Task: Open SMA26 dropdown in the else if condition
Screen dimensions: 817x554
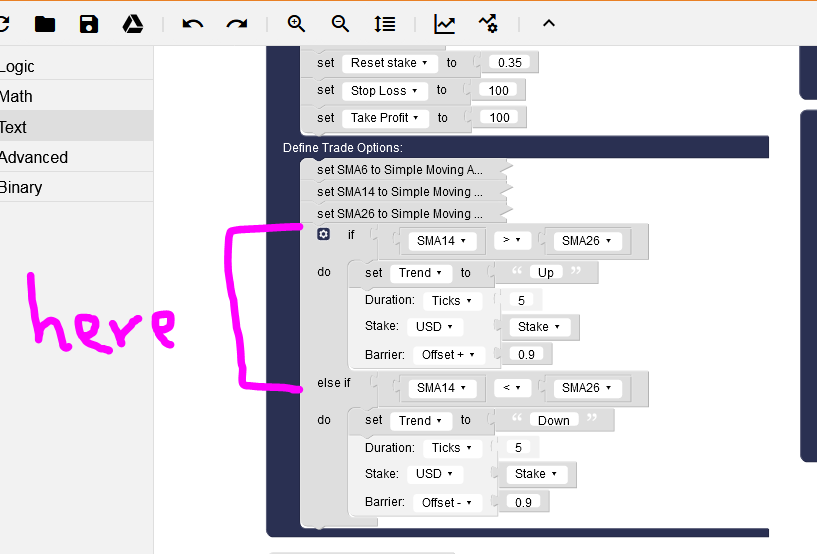Action: pyautogui.click(x=587, y=388)
